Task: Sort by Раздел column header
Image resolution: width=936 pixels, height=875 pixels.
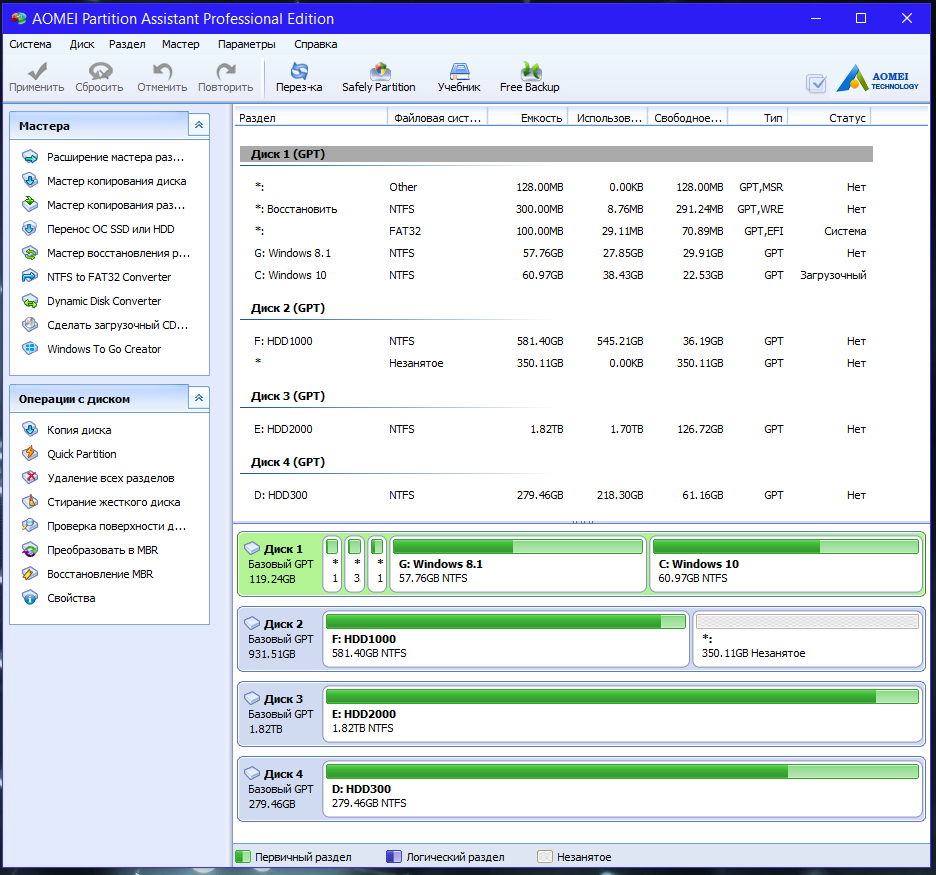Action: (311, 118)
